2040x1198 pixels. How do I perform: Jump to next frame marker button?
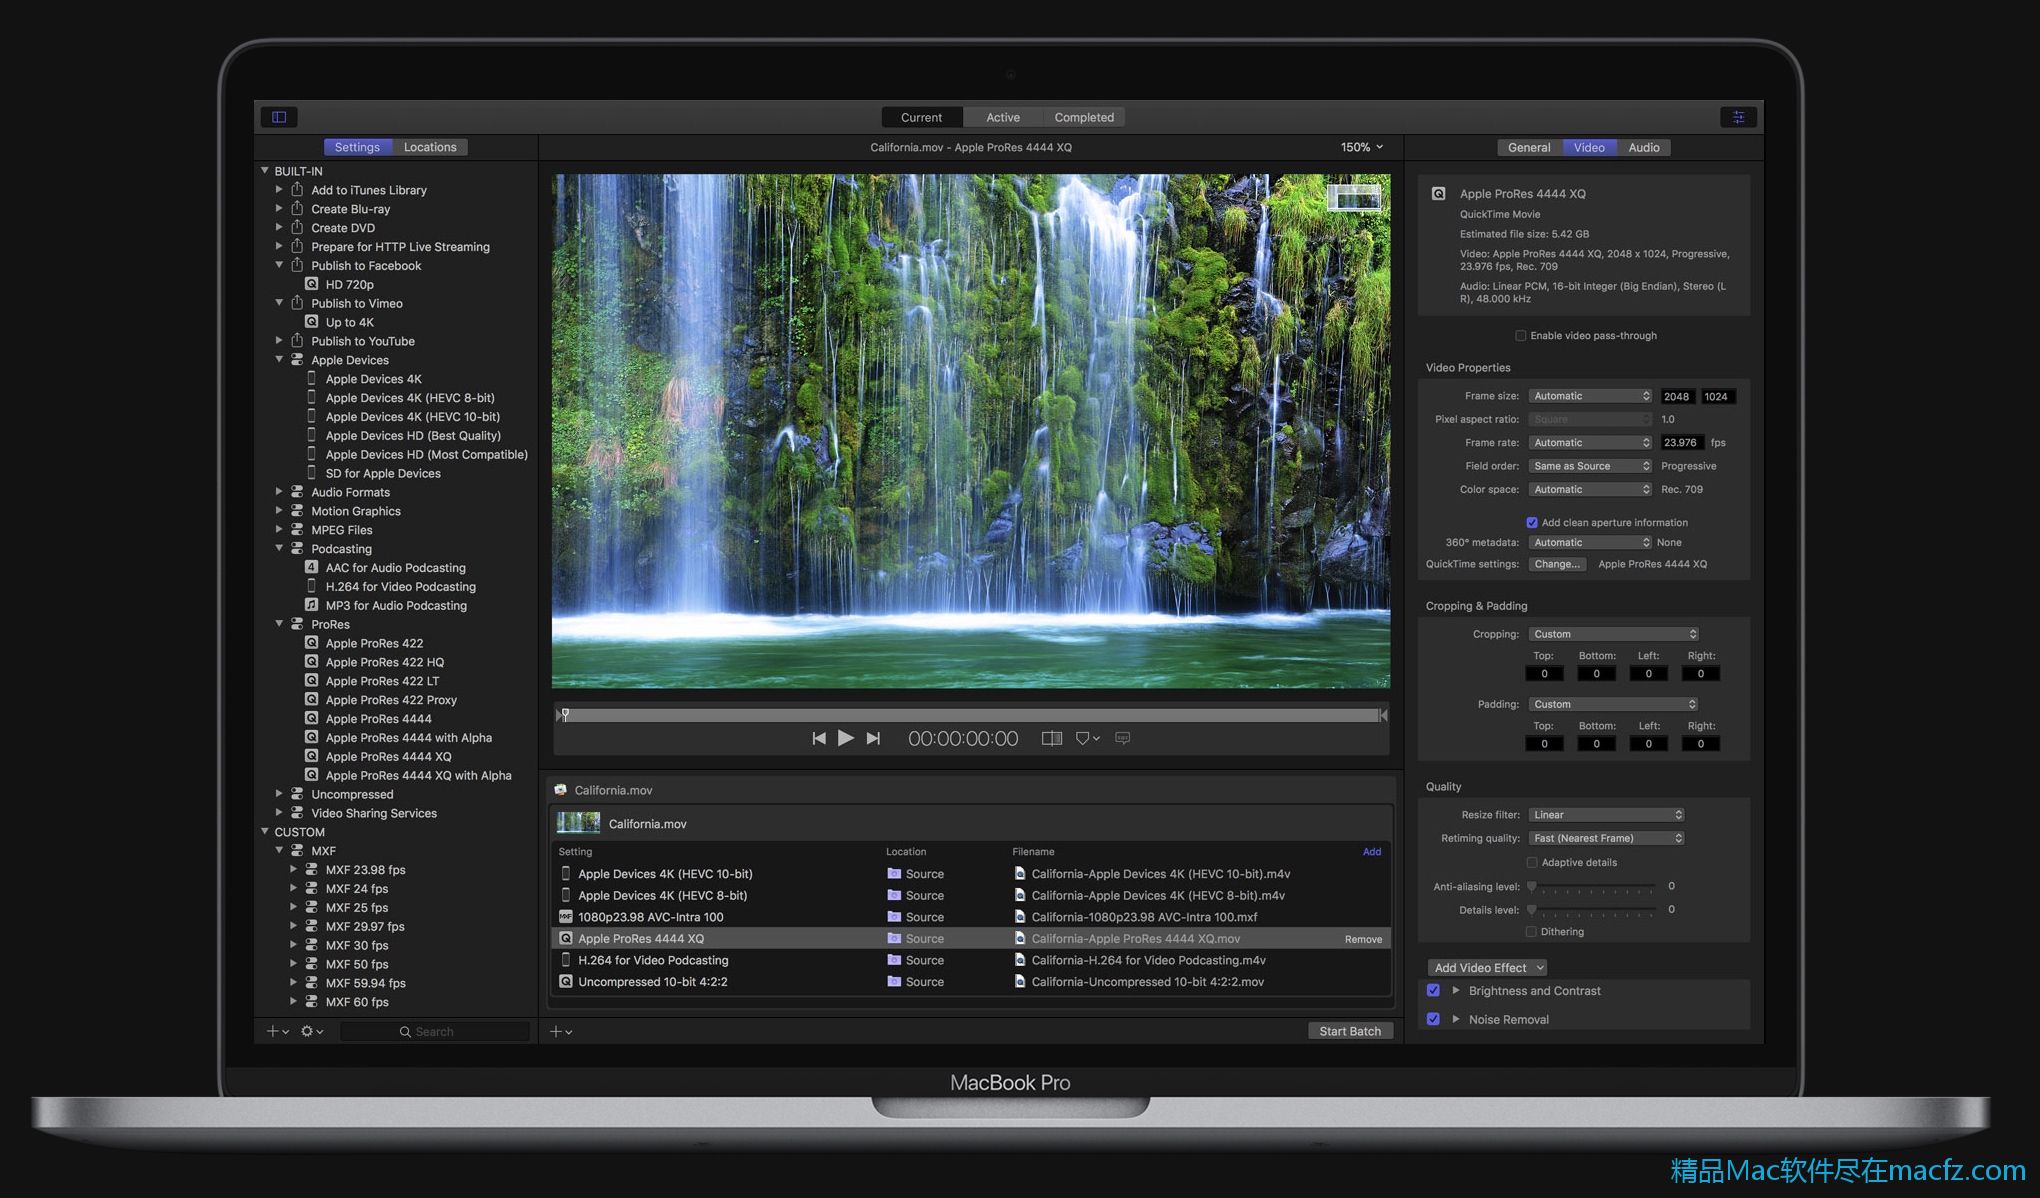coord(873,738)
